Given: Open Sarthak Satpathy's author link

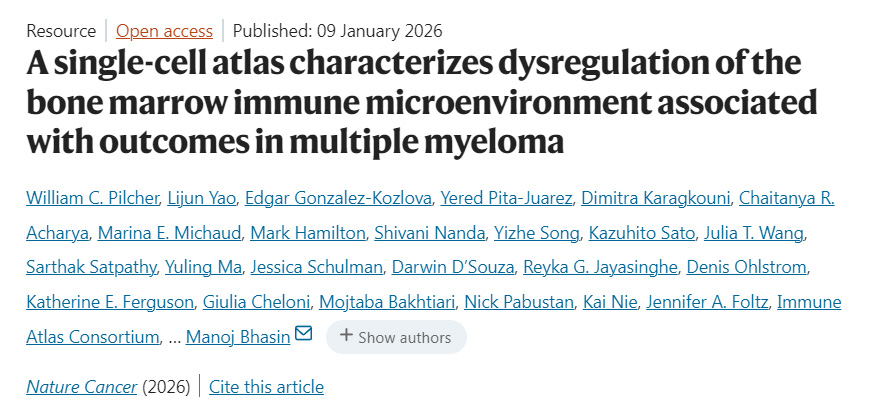Looking at the screenshot, I should (x=87, y=268).
